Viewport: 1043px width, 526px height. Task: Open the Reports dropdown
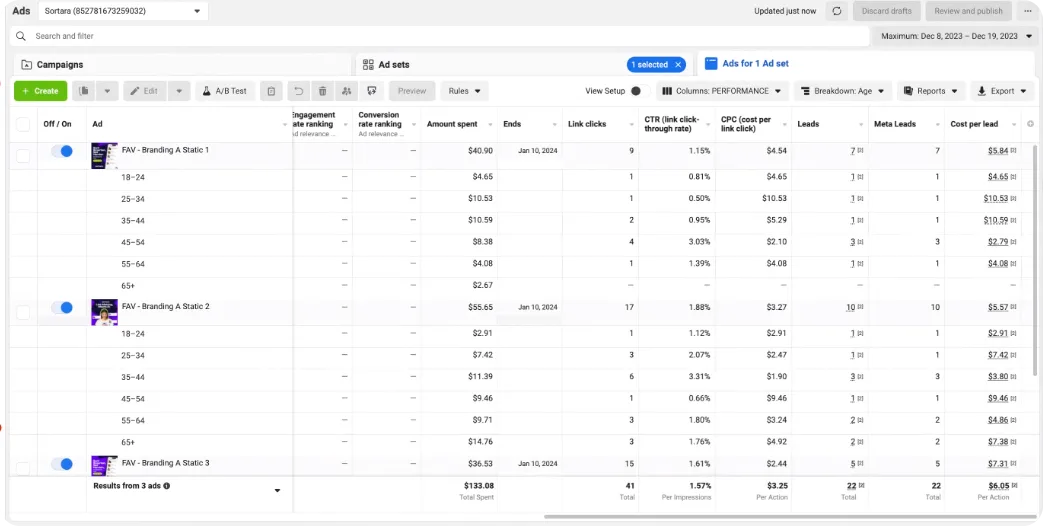coord(931,91)
